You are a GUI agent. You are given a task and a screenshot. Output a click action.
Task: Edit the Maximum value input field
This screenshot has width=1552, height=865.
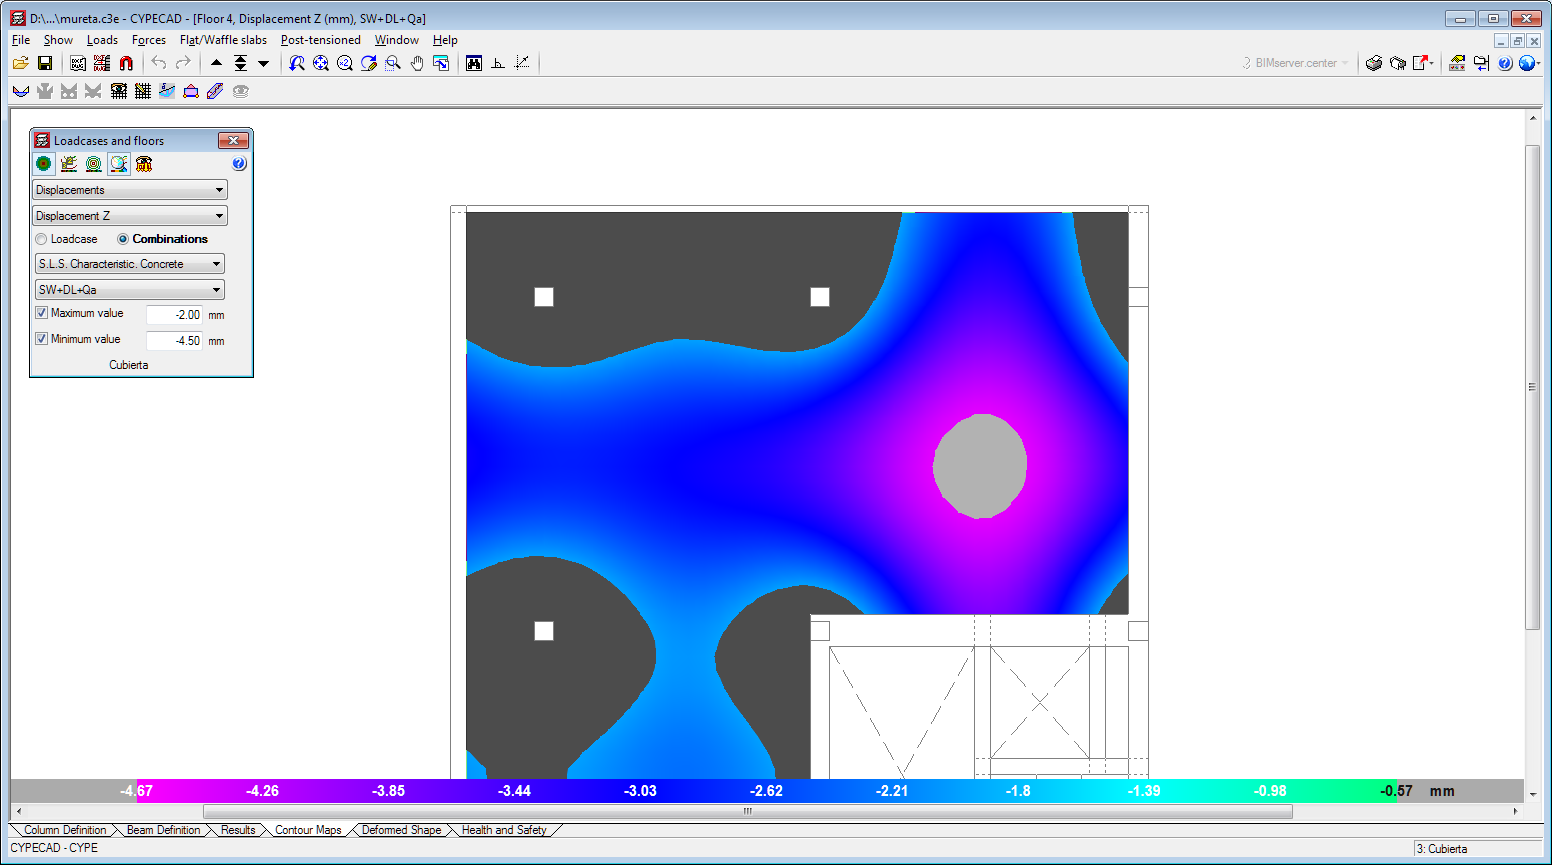click(x=175, y=314)
